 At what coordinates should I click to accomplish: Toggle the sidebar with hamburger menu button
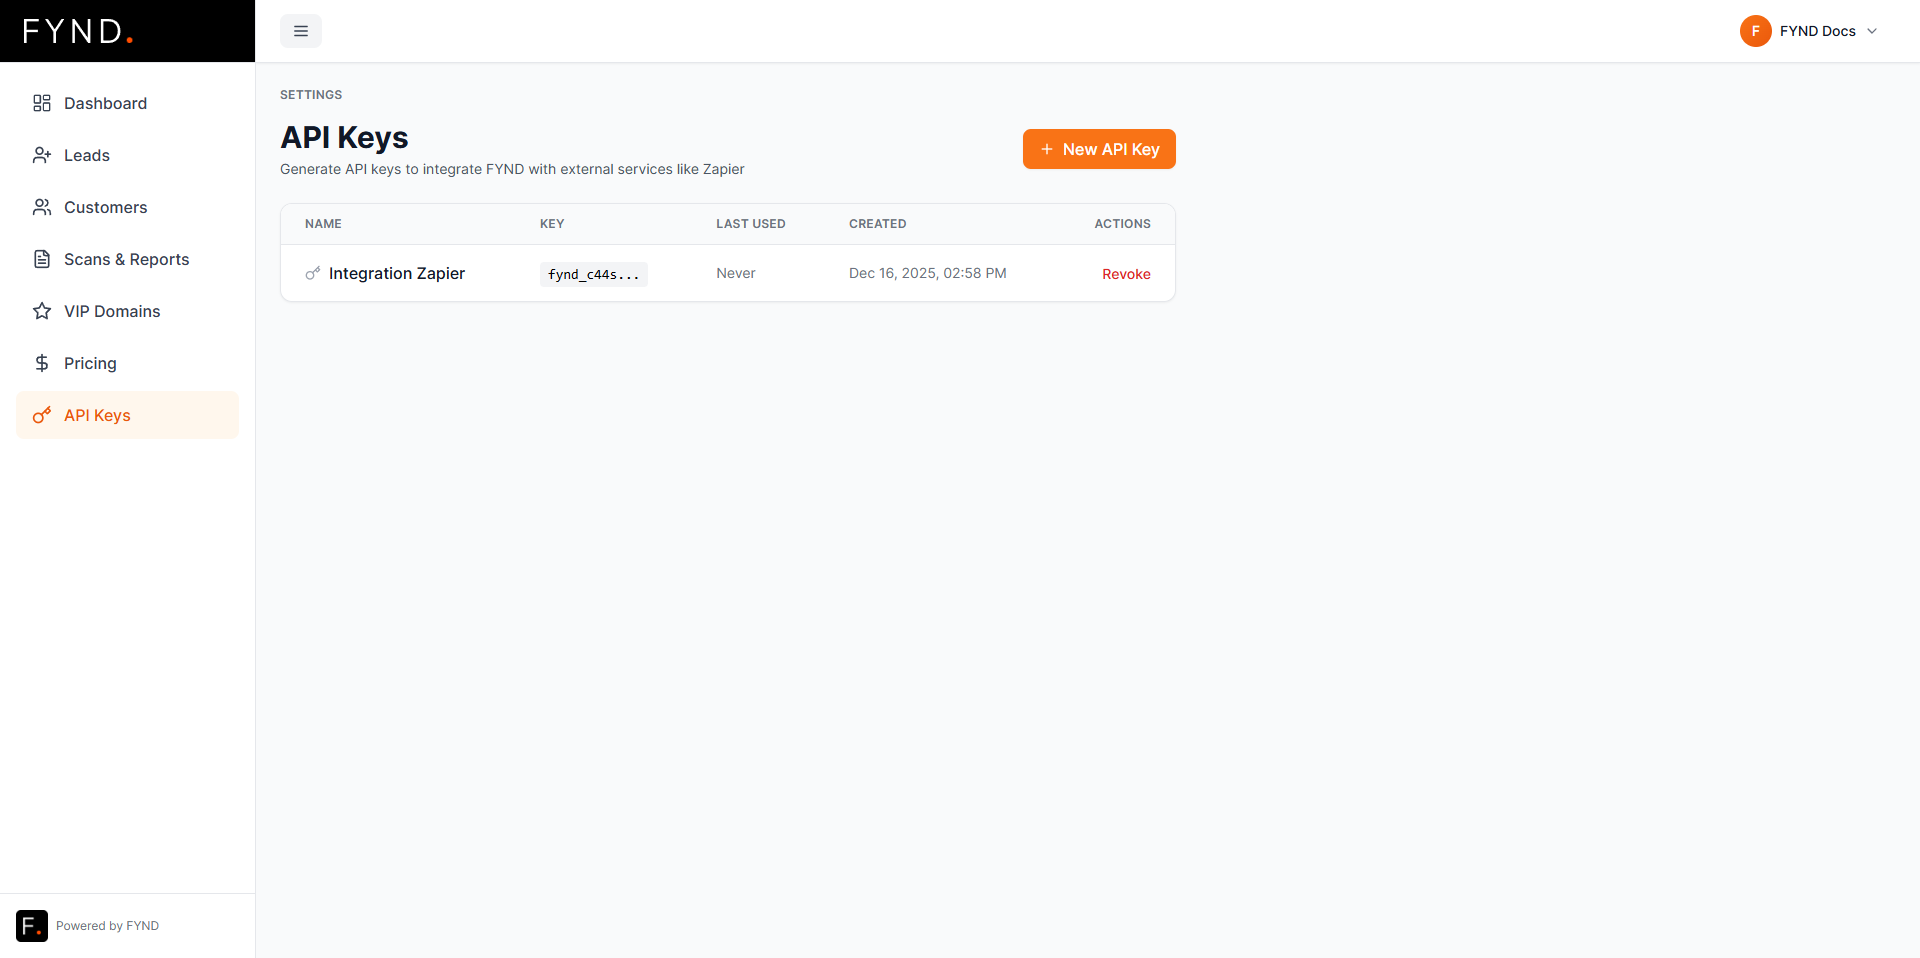[301, 31]
